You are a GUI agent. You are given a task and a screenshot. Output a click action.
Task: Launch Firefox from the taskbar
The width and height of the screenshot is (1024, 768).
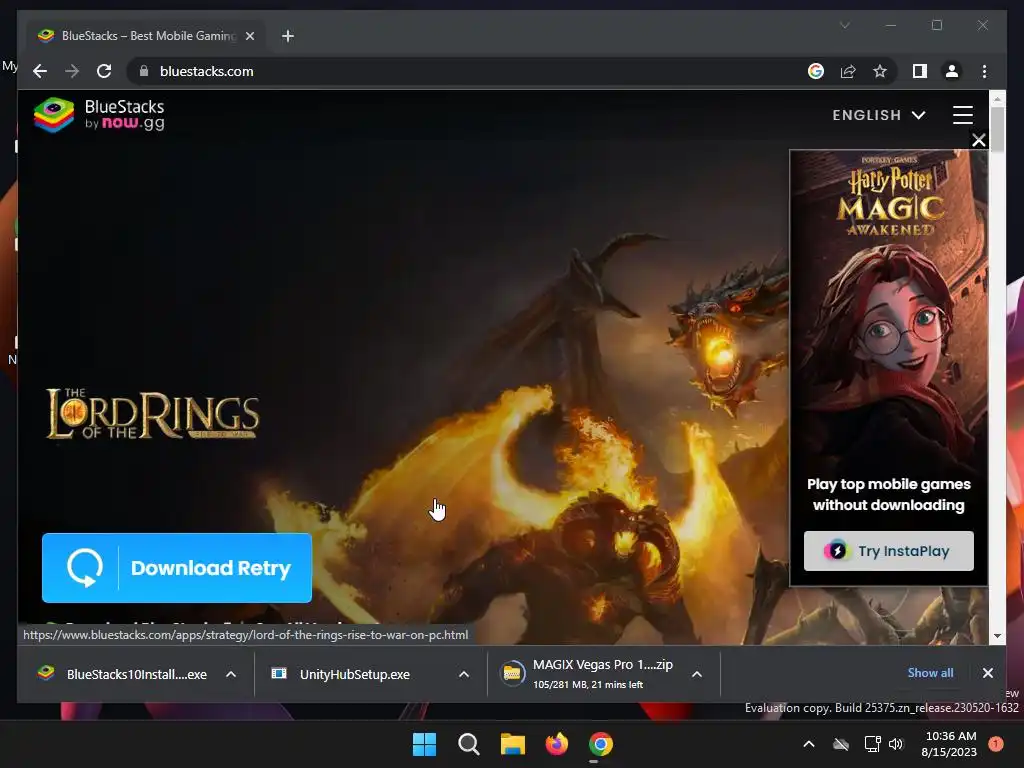[x=556, y=744]
